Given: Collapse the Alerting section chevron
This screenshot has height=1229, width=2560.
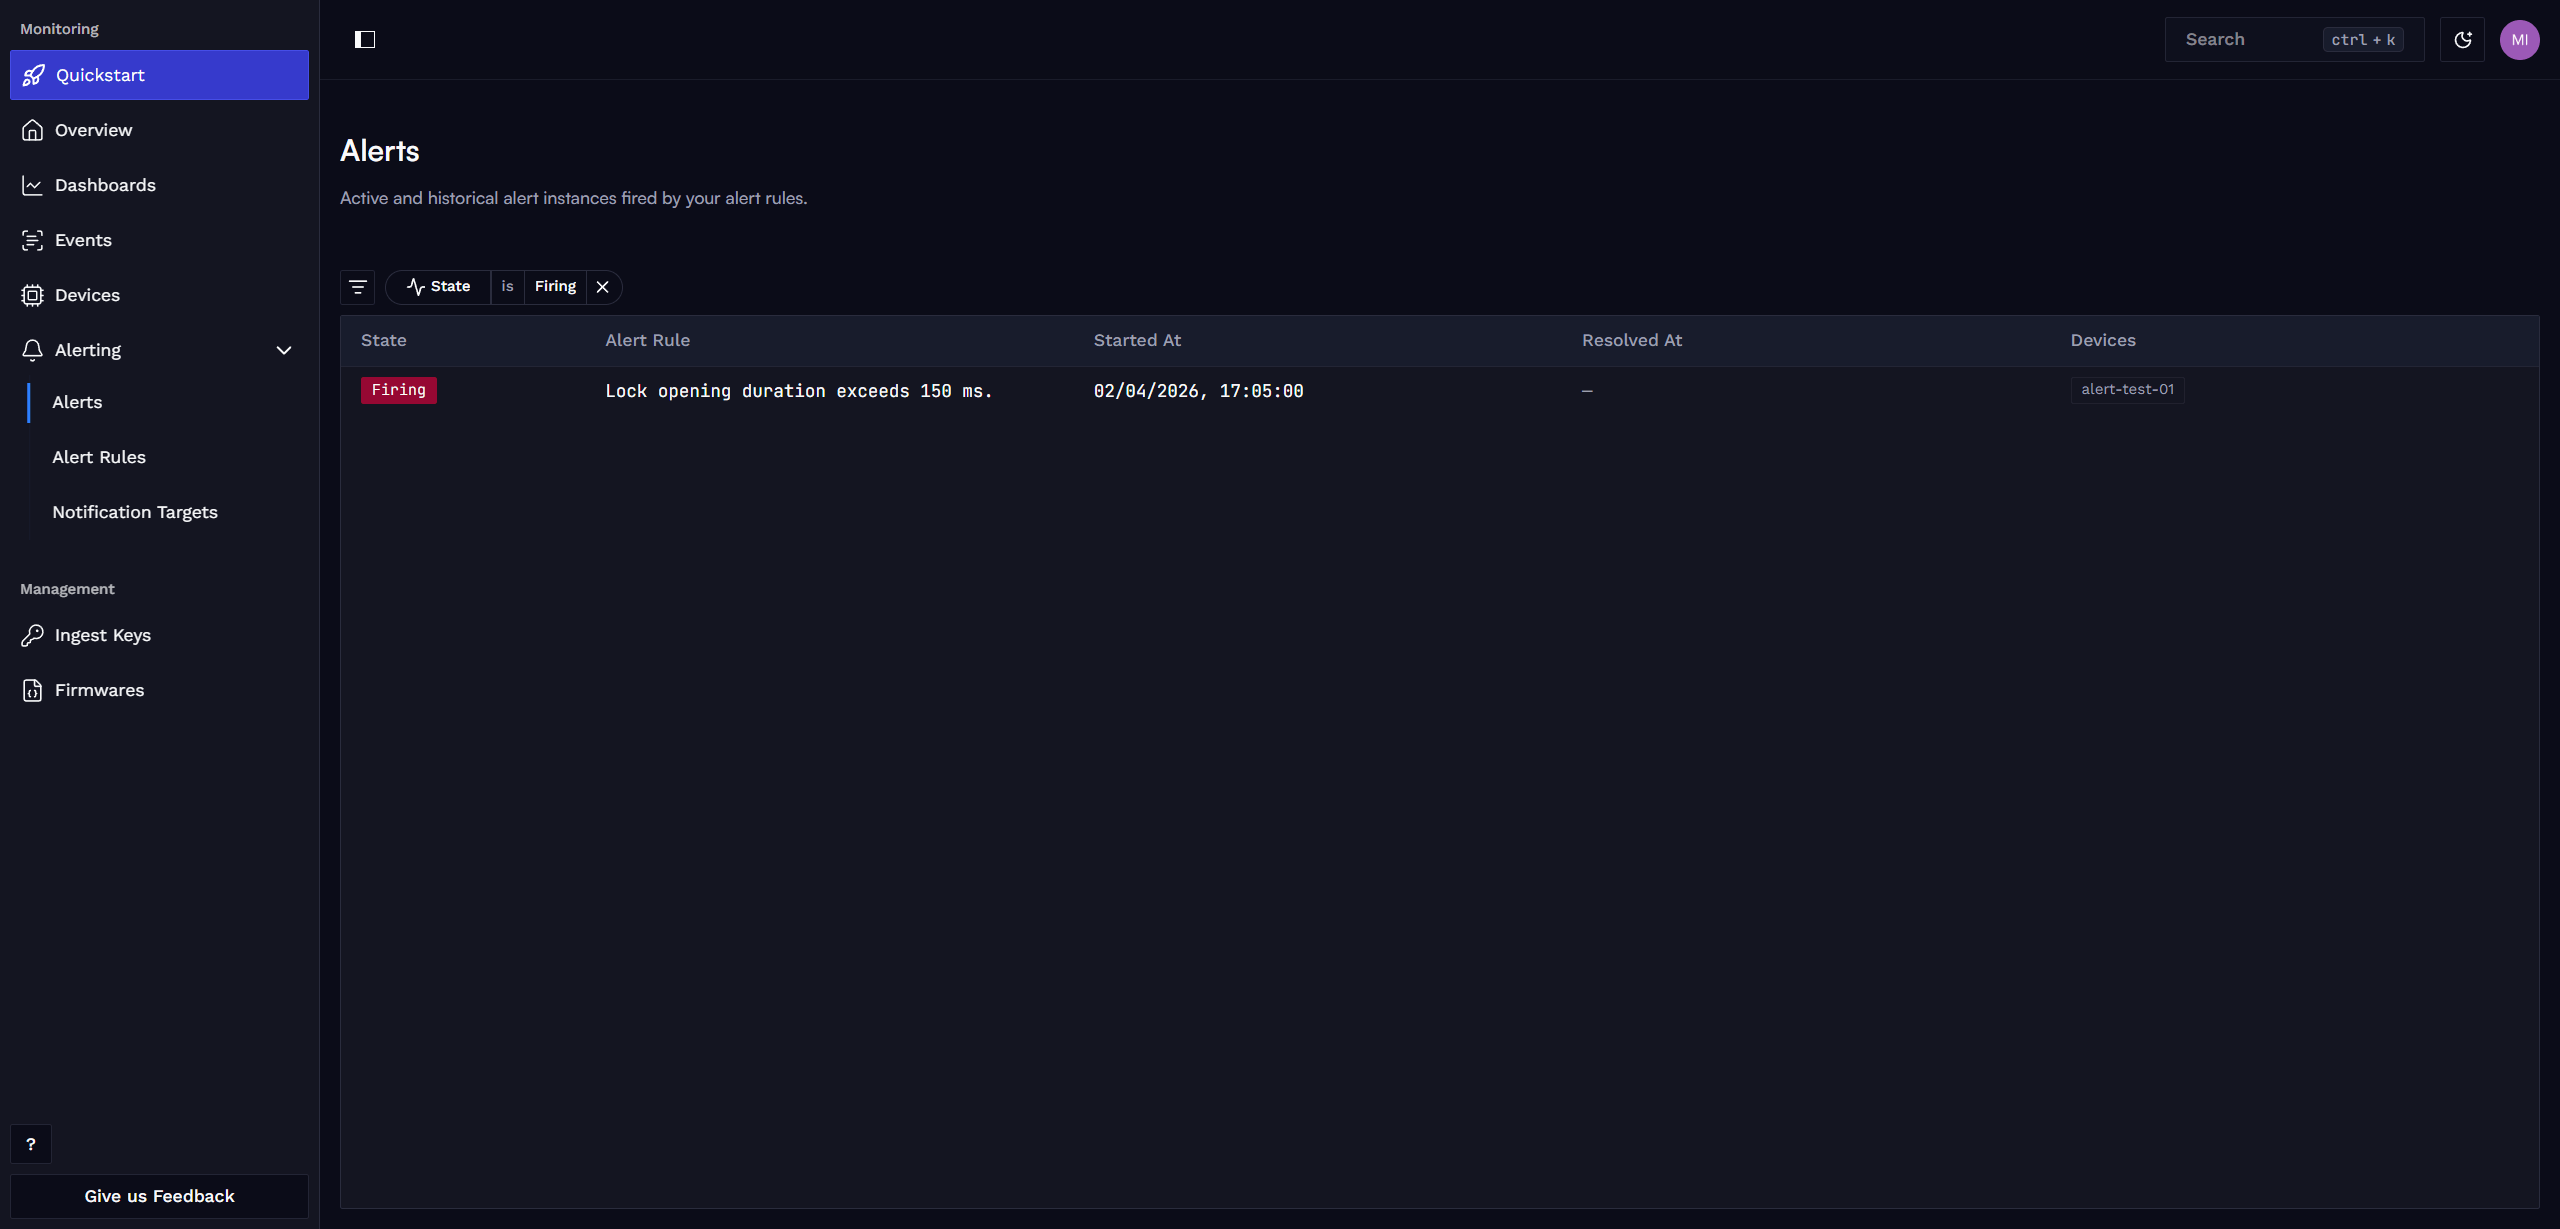Looking at the screenshot, I should pos(284,350).
